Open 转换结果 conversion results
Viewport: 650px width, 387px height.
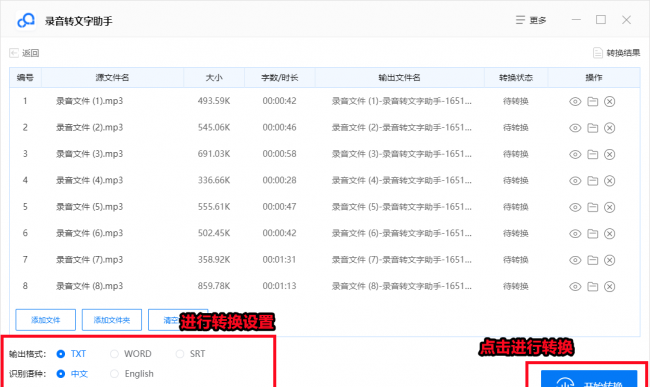pyautogui.click(x=616, y=53)
